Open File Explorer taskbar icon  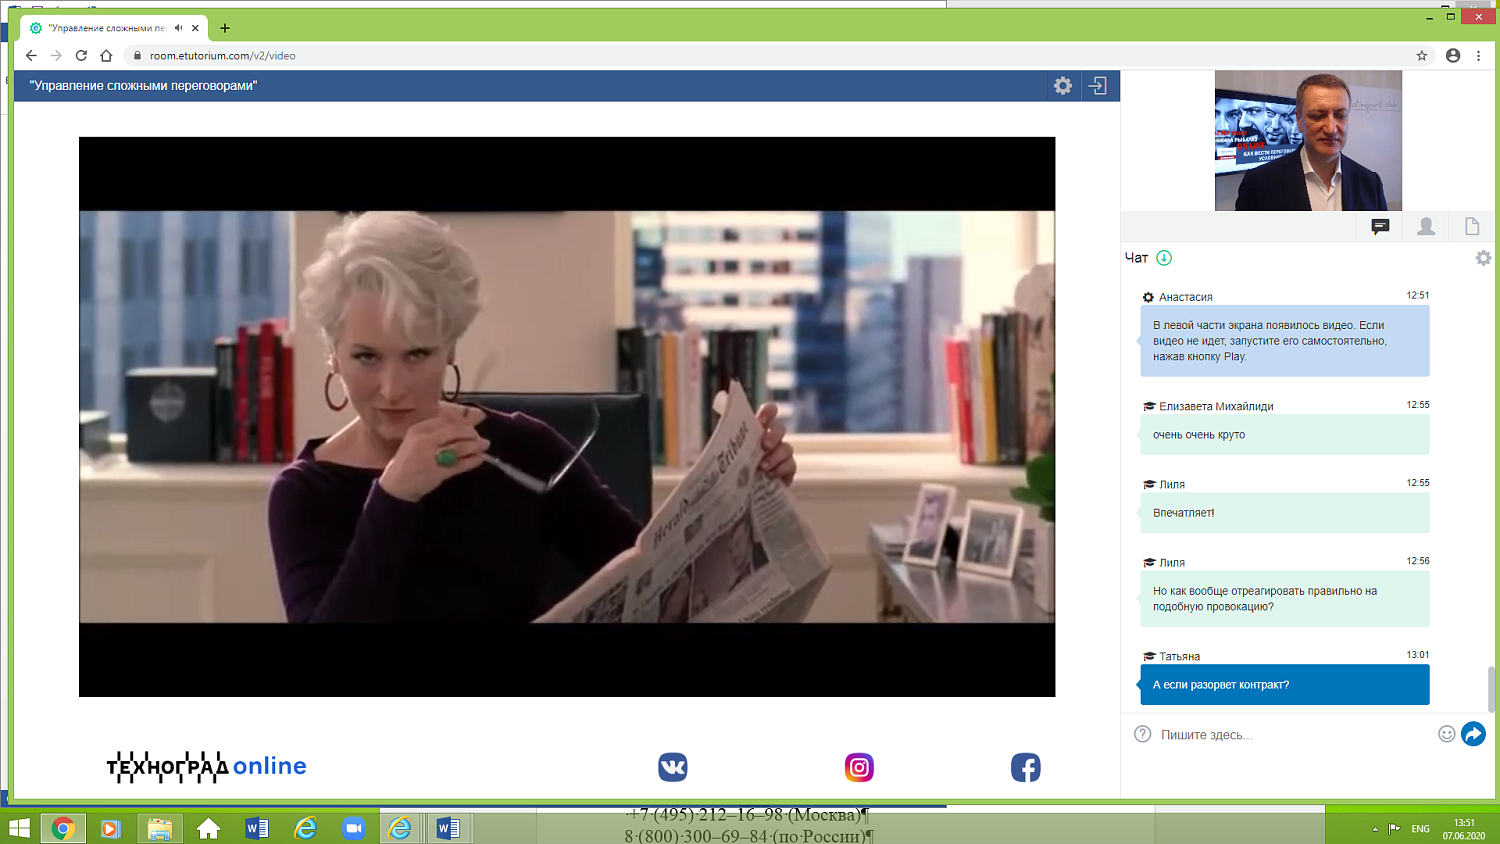click(x=159, y=828)
